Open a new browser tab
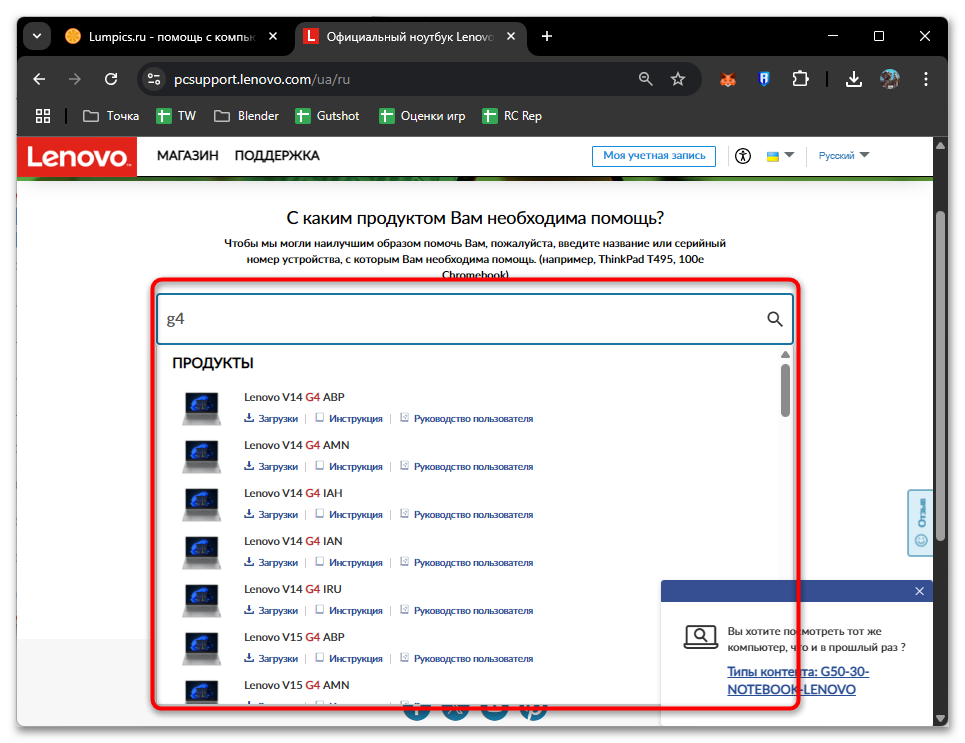 [547, 36]
